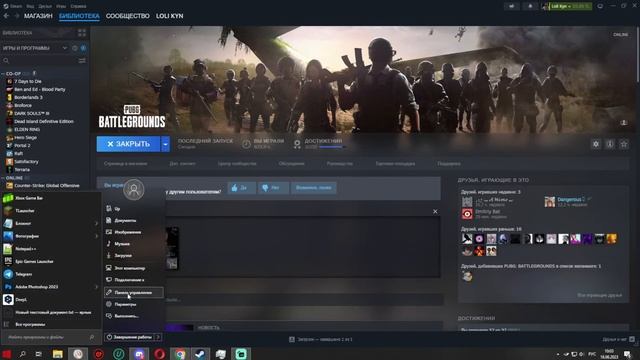
Task: Click the Shutdown button
Action: pyautogui.click(x=129, y=337)
